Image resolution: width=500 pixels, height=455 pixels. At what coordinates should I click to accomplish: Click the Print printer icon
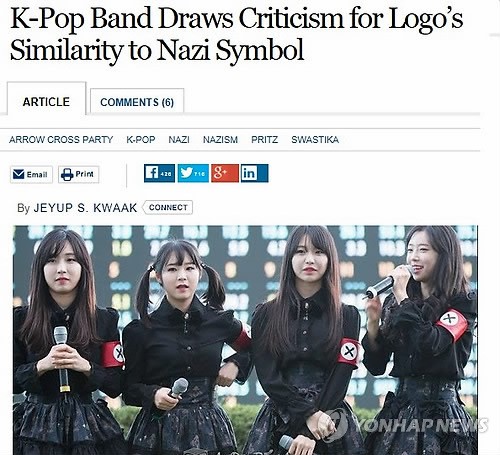(67, 174)
